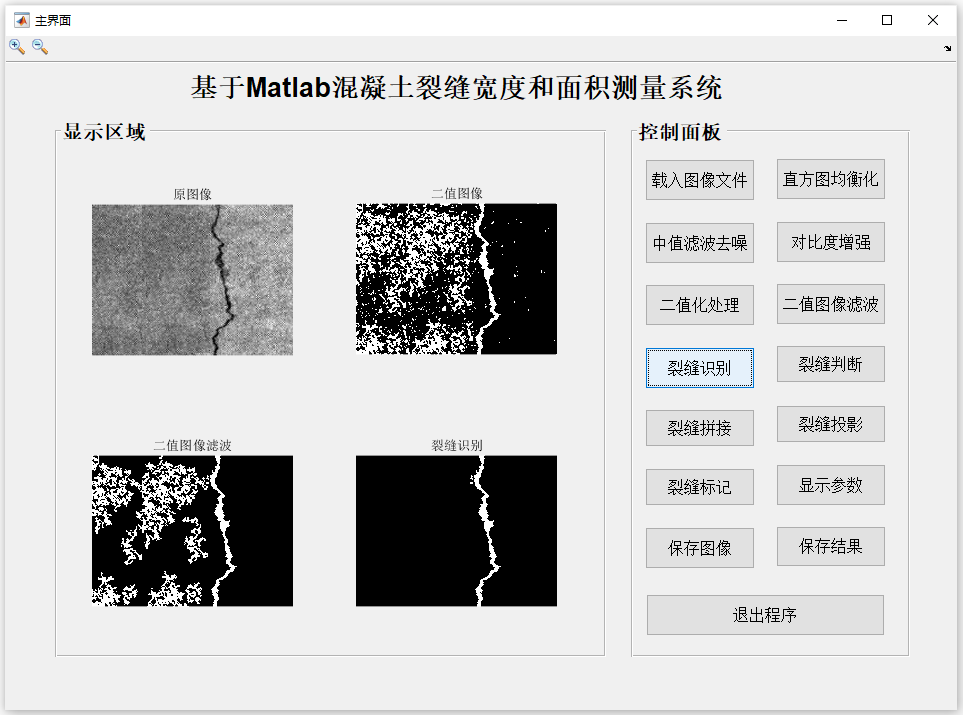Click the 二值图像滤波 axes title text
This screenshot has height=715, width=963.
point(192,445)
